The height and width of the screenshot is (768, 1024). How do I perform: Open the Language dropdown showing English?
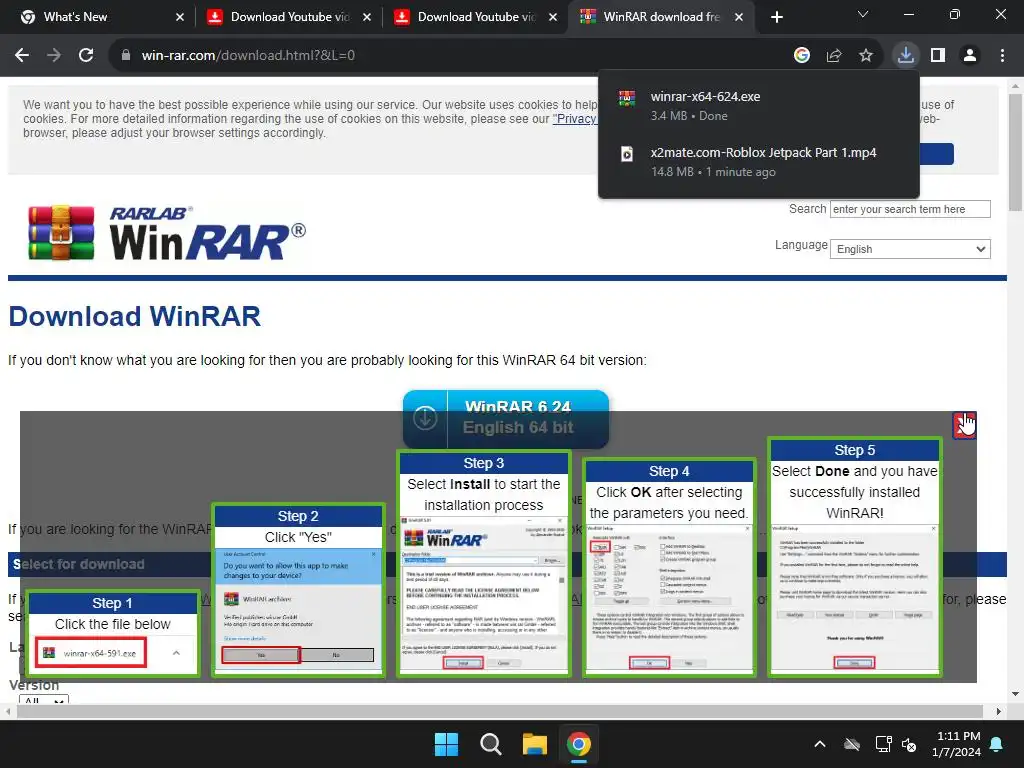(x=910, y=249)
